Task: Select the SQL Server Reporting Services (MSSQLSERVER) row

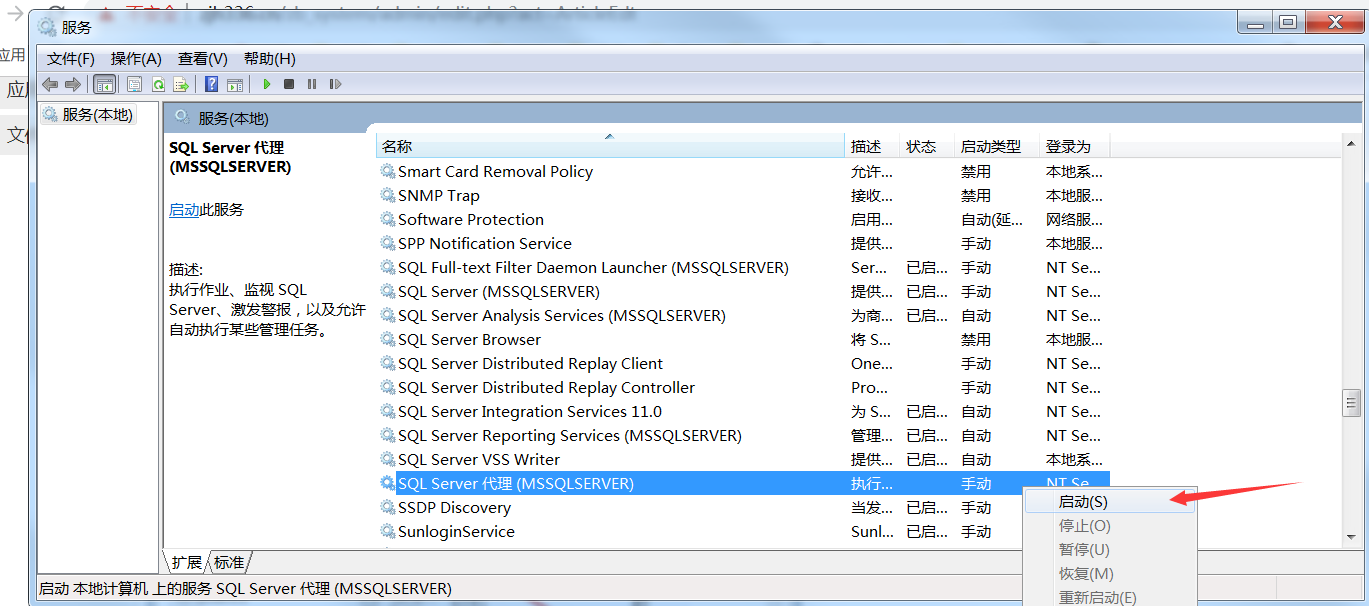Action: pyautogui.click(x=743, y=436)
